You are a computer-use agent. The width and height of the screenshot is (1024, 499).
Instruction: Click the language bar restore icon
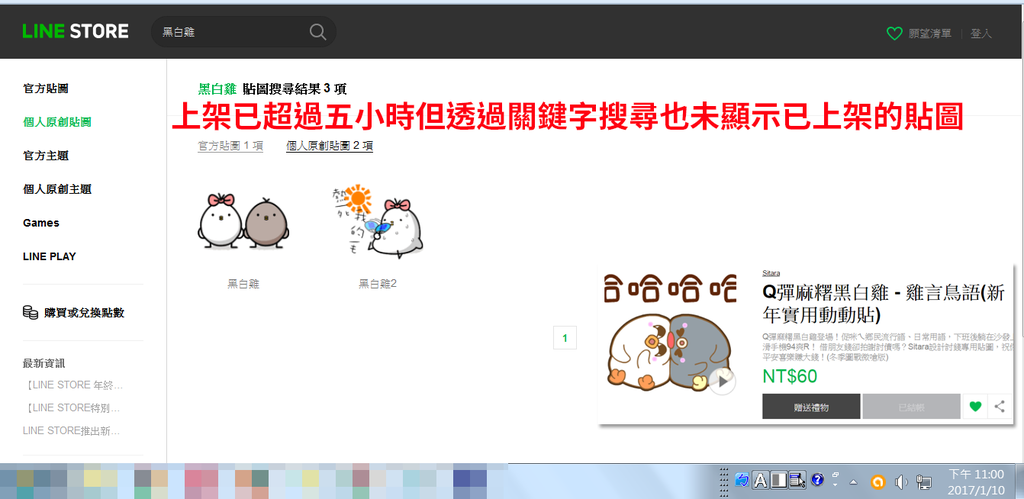(835, 475)
